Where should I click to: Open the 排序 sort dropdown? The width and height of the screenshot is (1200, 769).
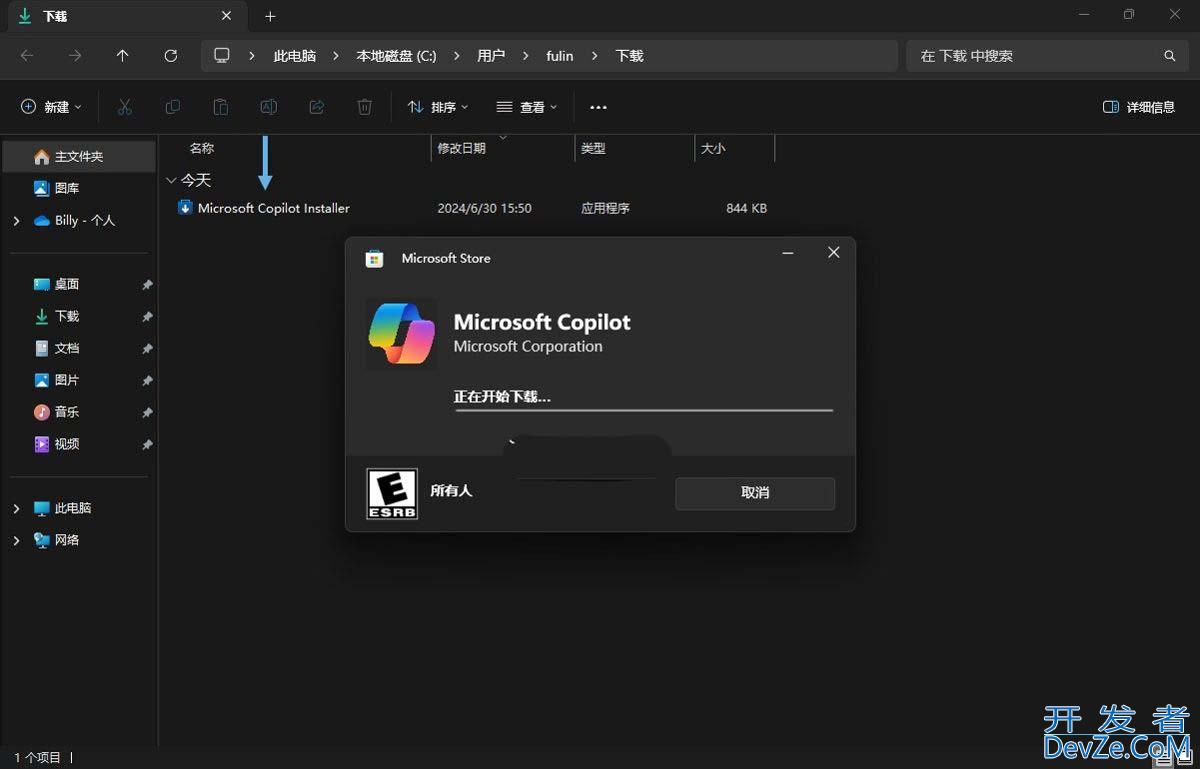click(438, 107)
